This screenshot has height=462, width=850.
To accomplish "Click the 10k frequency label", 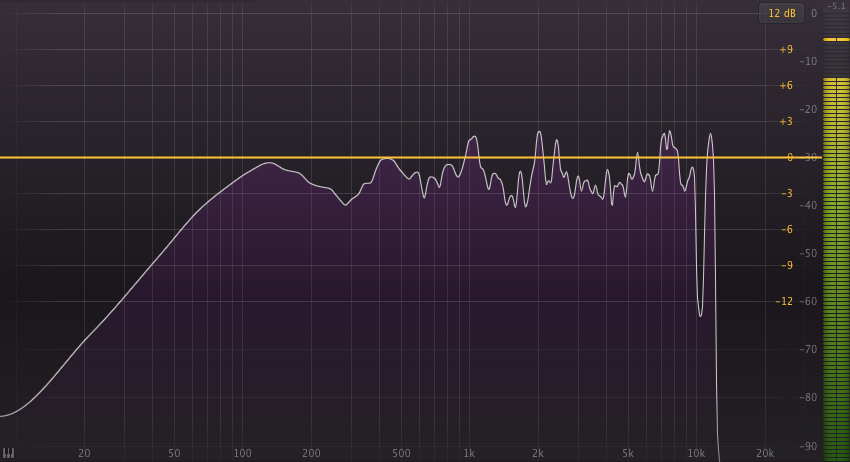I will (x=696, y=453).
